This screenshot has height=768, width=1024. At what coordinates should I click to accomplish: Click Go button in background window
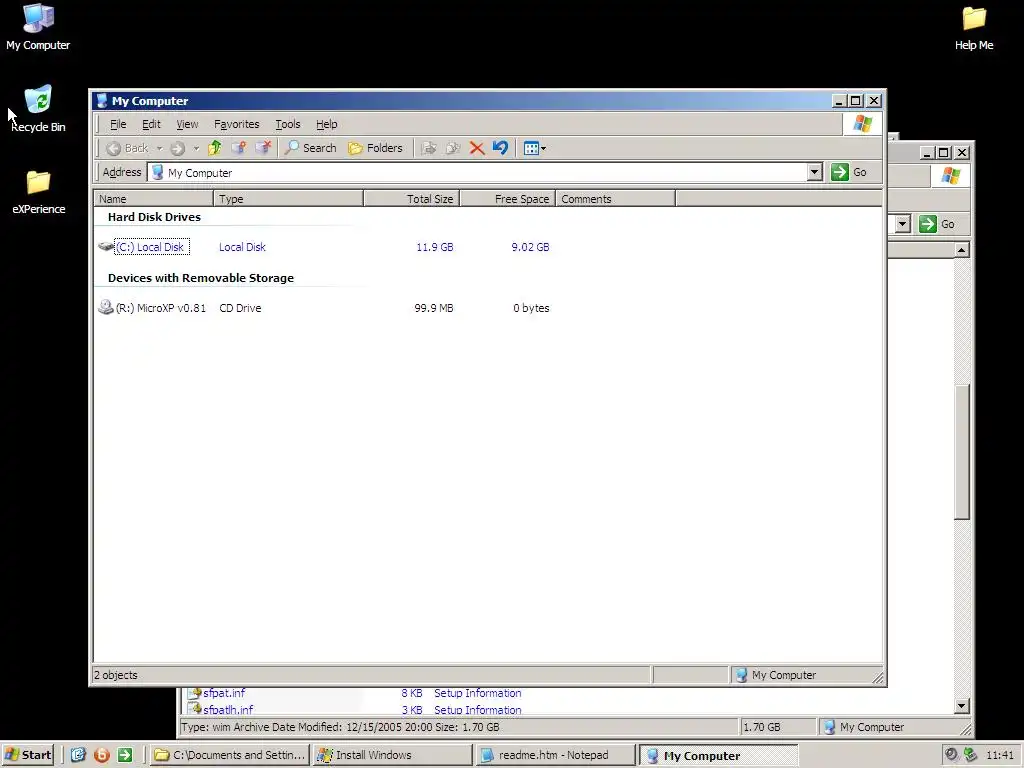[938, 224]
